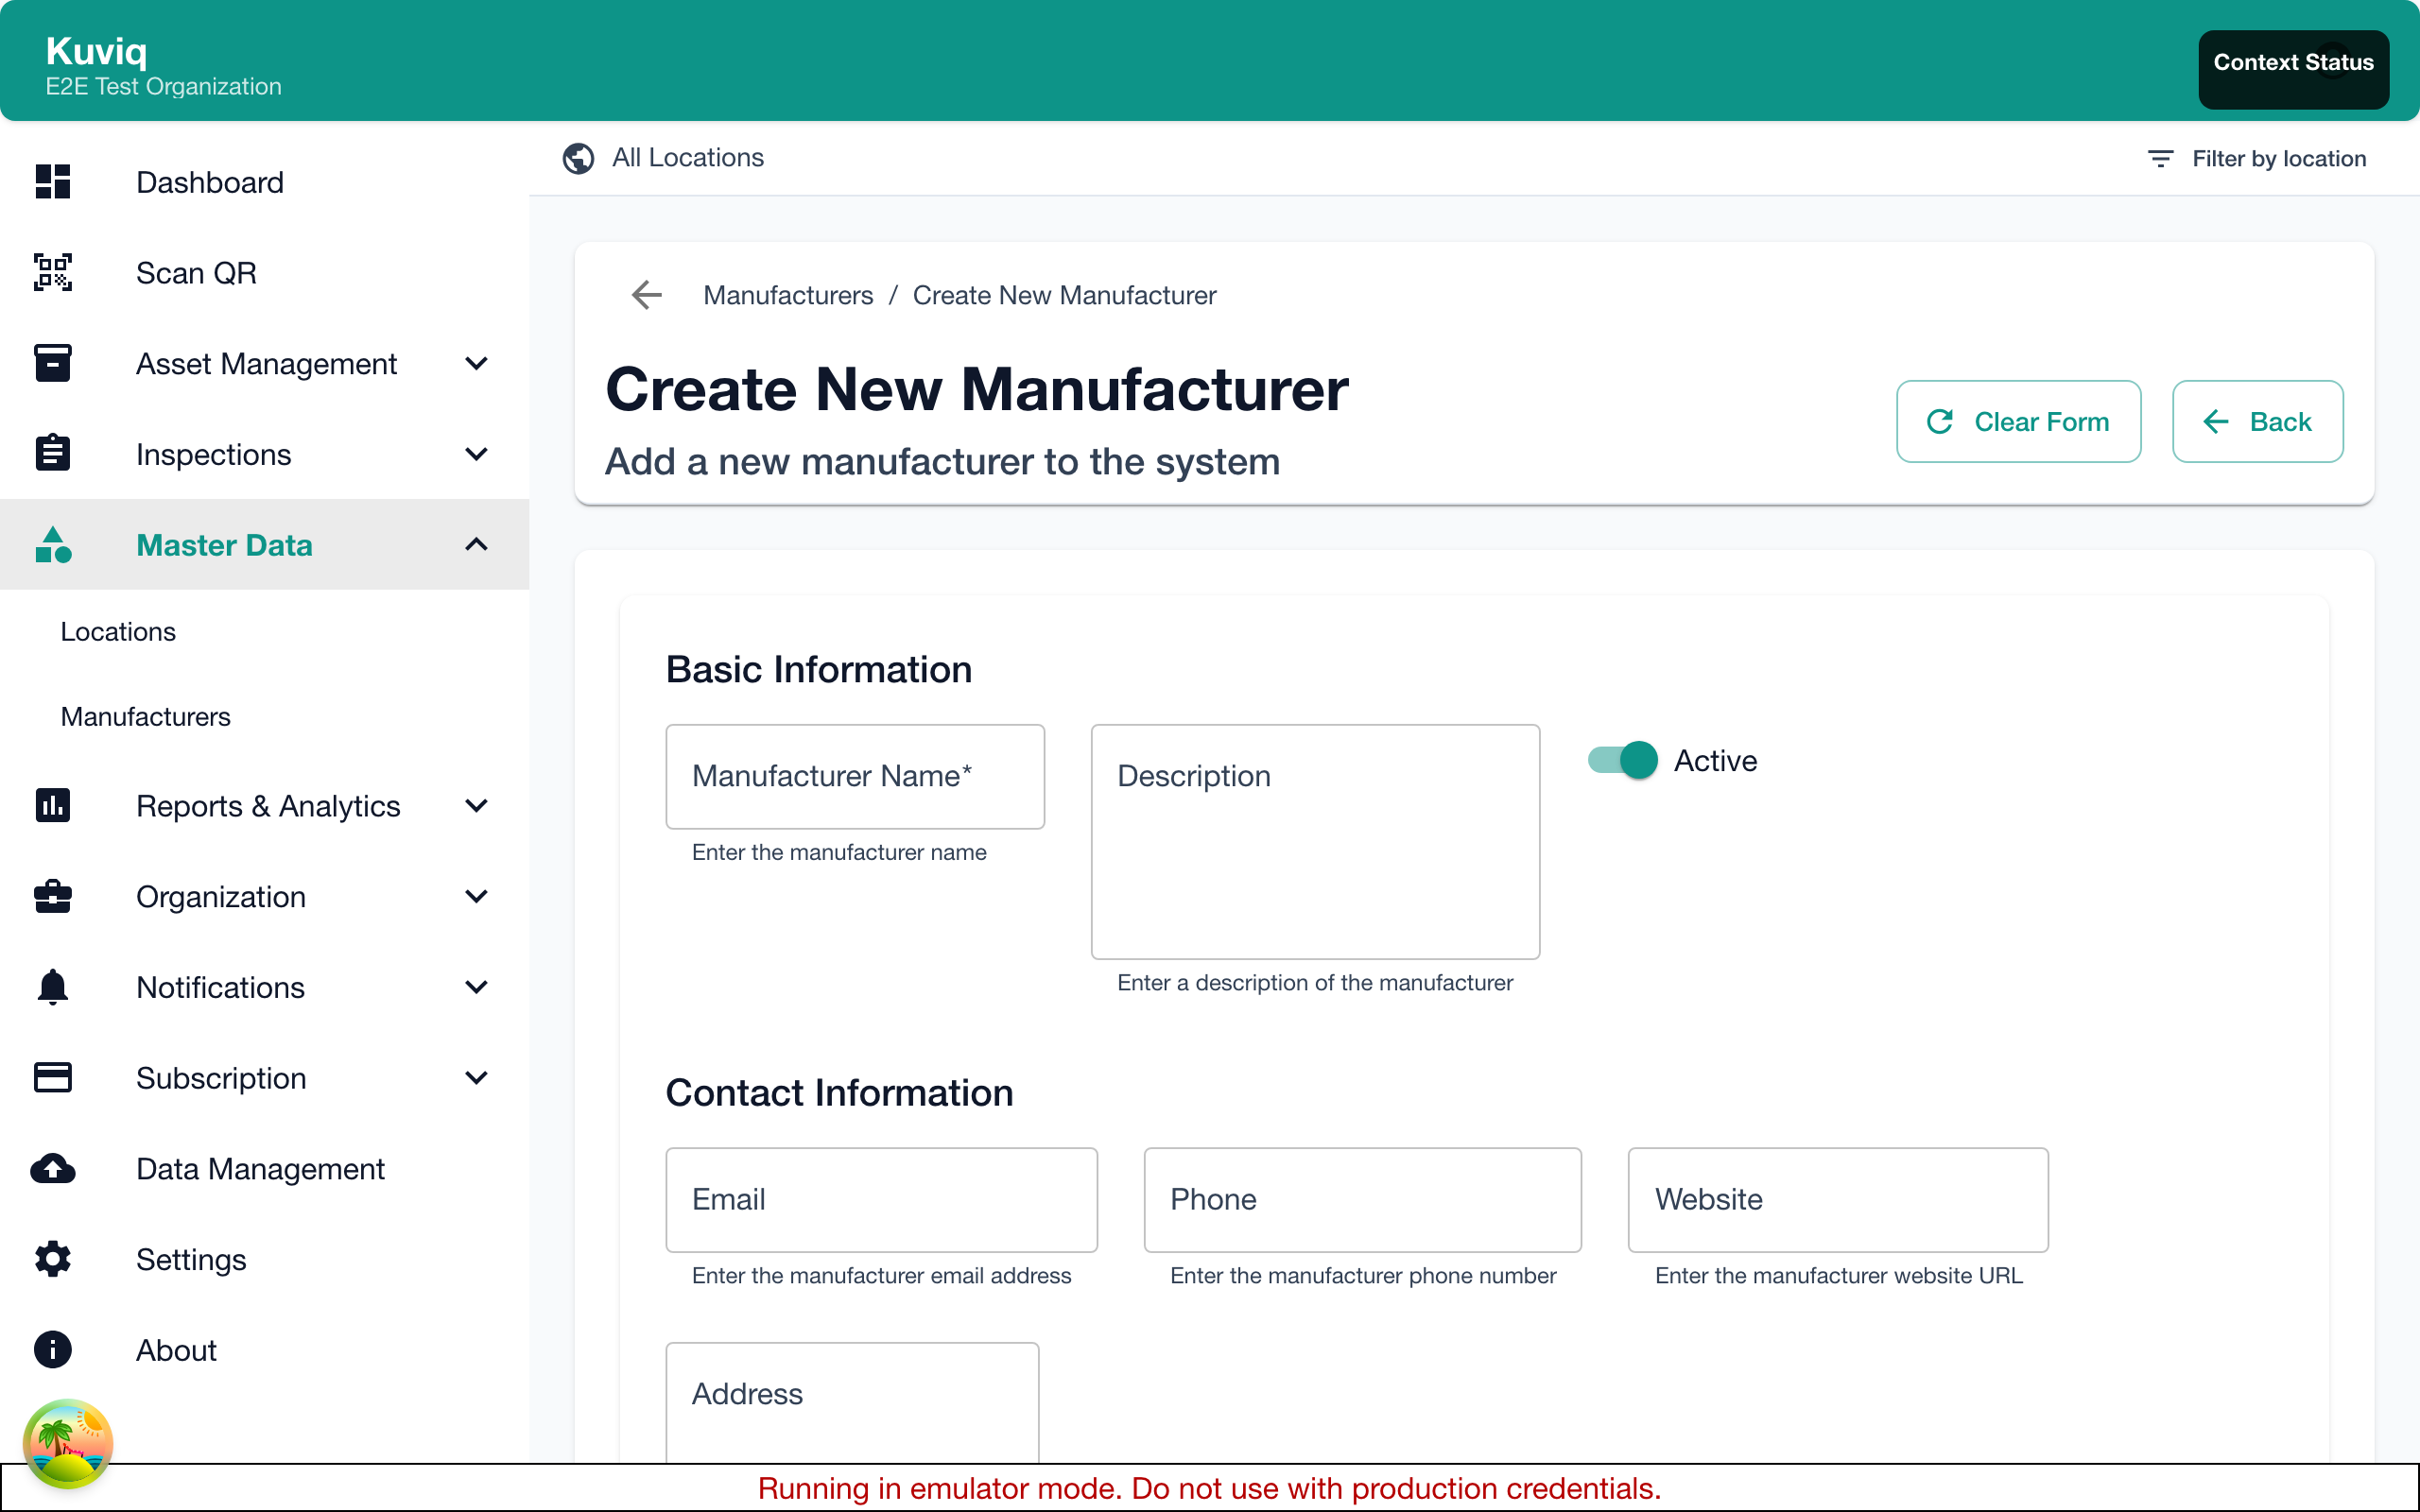
Task: Select the Scan QR icon
Action: click(x=52, y=272)
